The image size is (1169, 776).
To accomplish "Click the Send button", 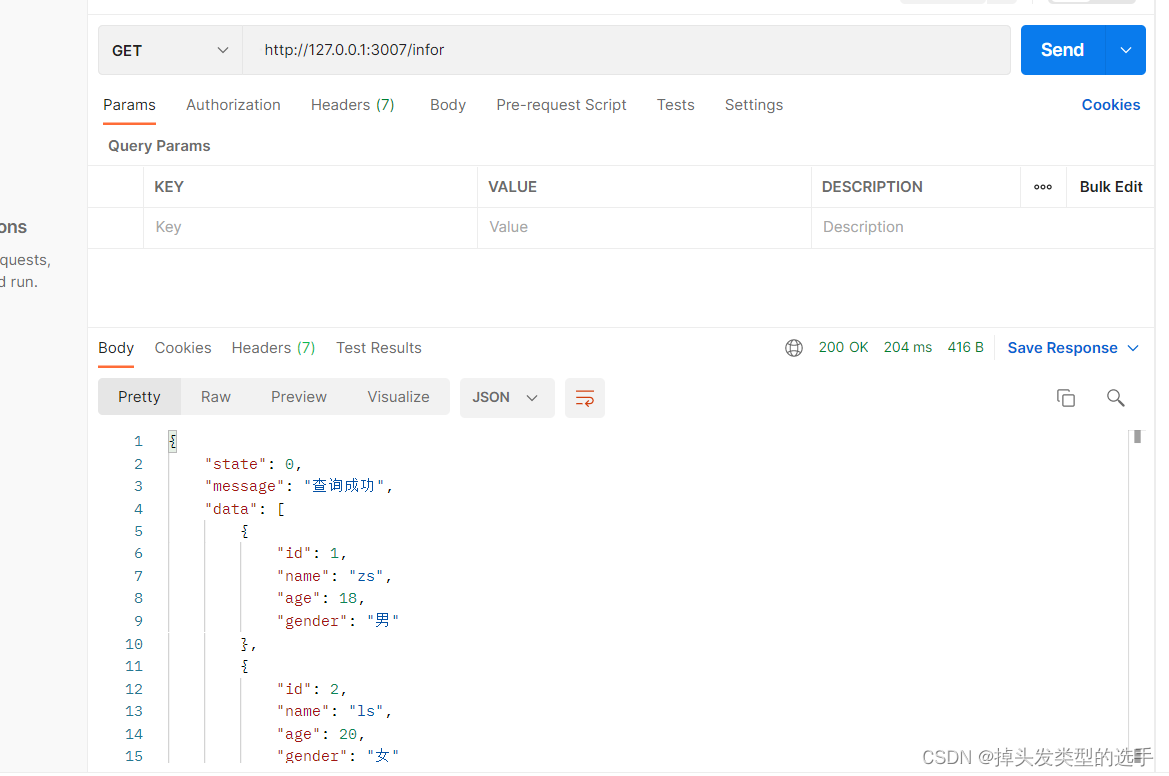I will click(1062, 49).
